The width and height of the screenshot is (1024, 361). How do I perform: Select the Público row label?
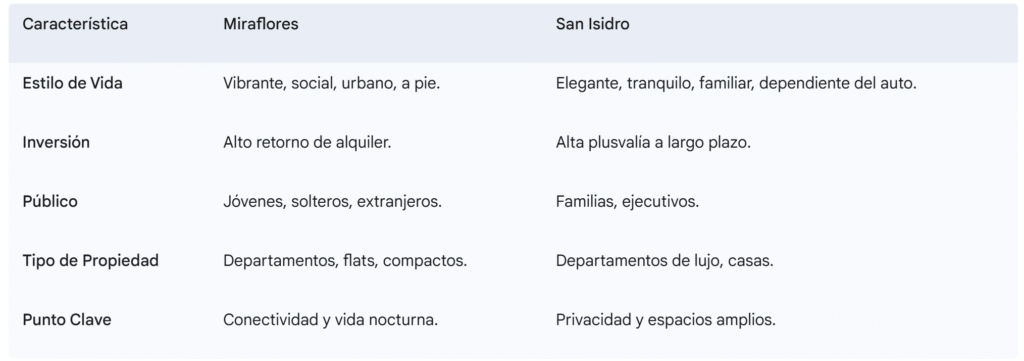(x=50, y=202)
